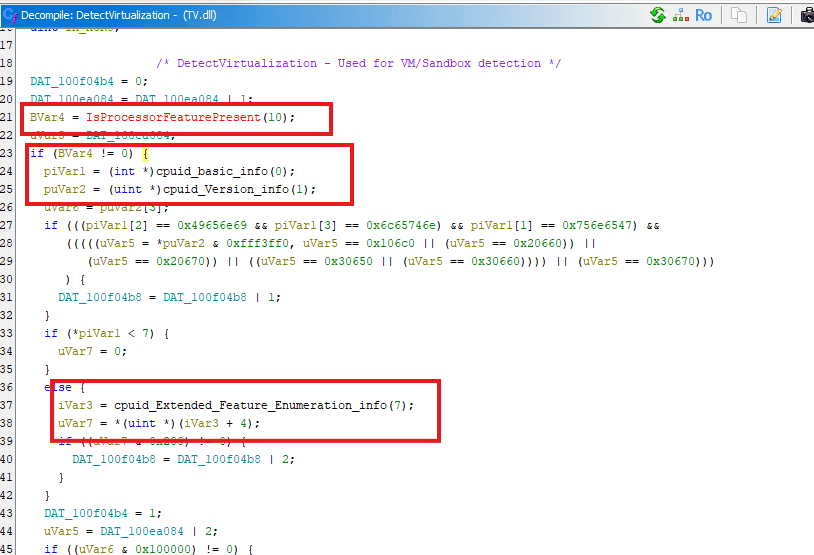Click the argument 10 of IsProcessorFeaturePresent
Image resolution: width=814 pixels, height=555 pixels.
(x=277, y=117)
